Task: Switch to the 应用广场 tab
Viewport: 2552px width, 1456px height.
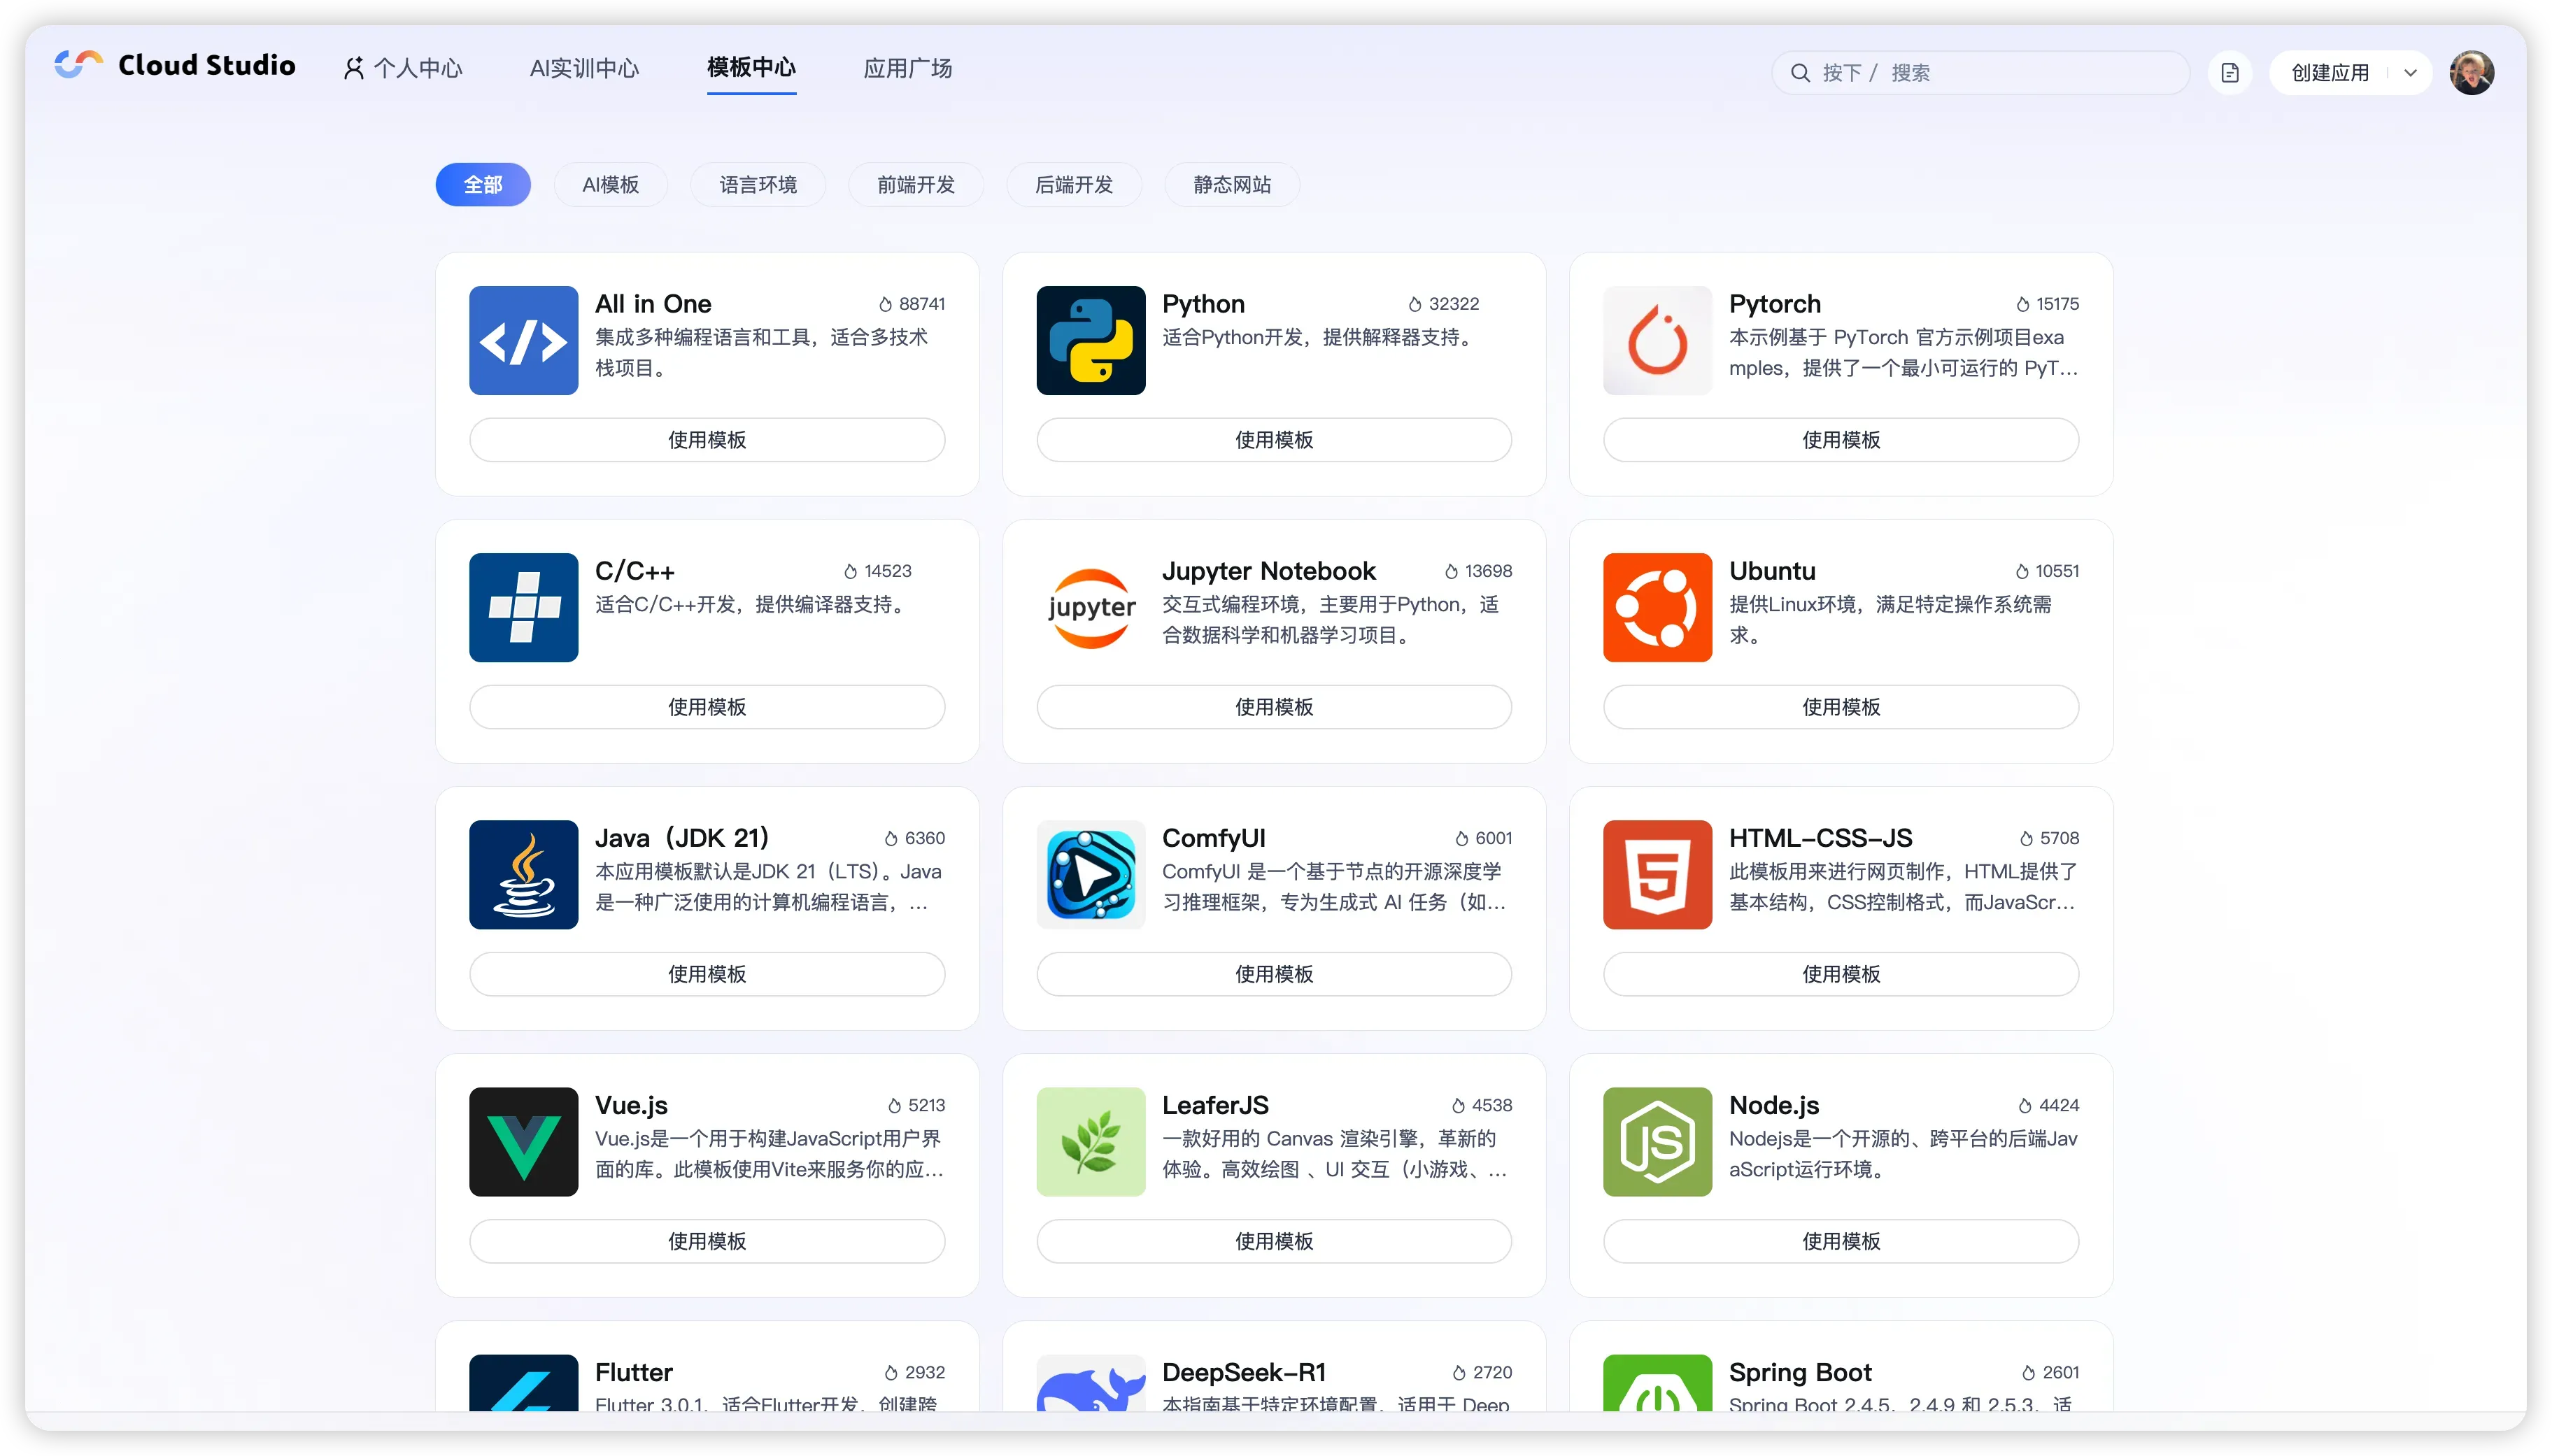Action: pyautogui.click(x=907, y=68)
